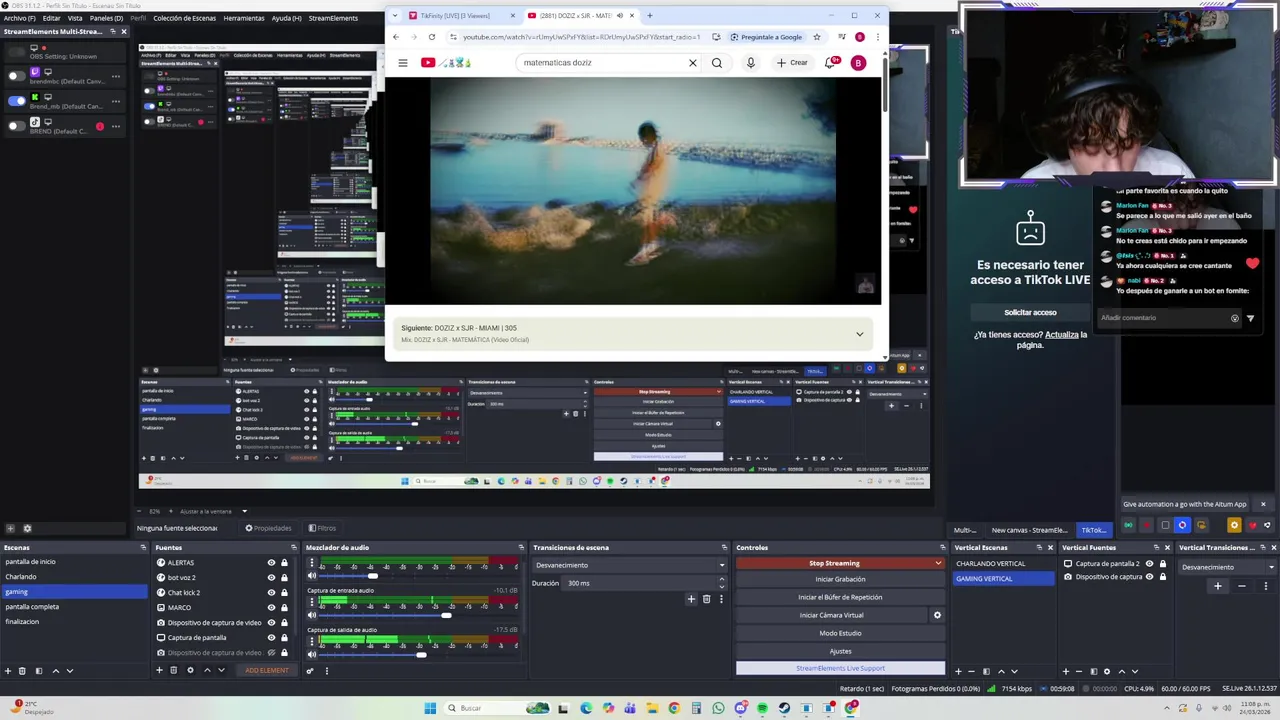Toggle visibility of bot voz 2 source
1280x720 pixels.
[271, 577]
